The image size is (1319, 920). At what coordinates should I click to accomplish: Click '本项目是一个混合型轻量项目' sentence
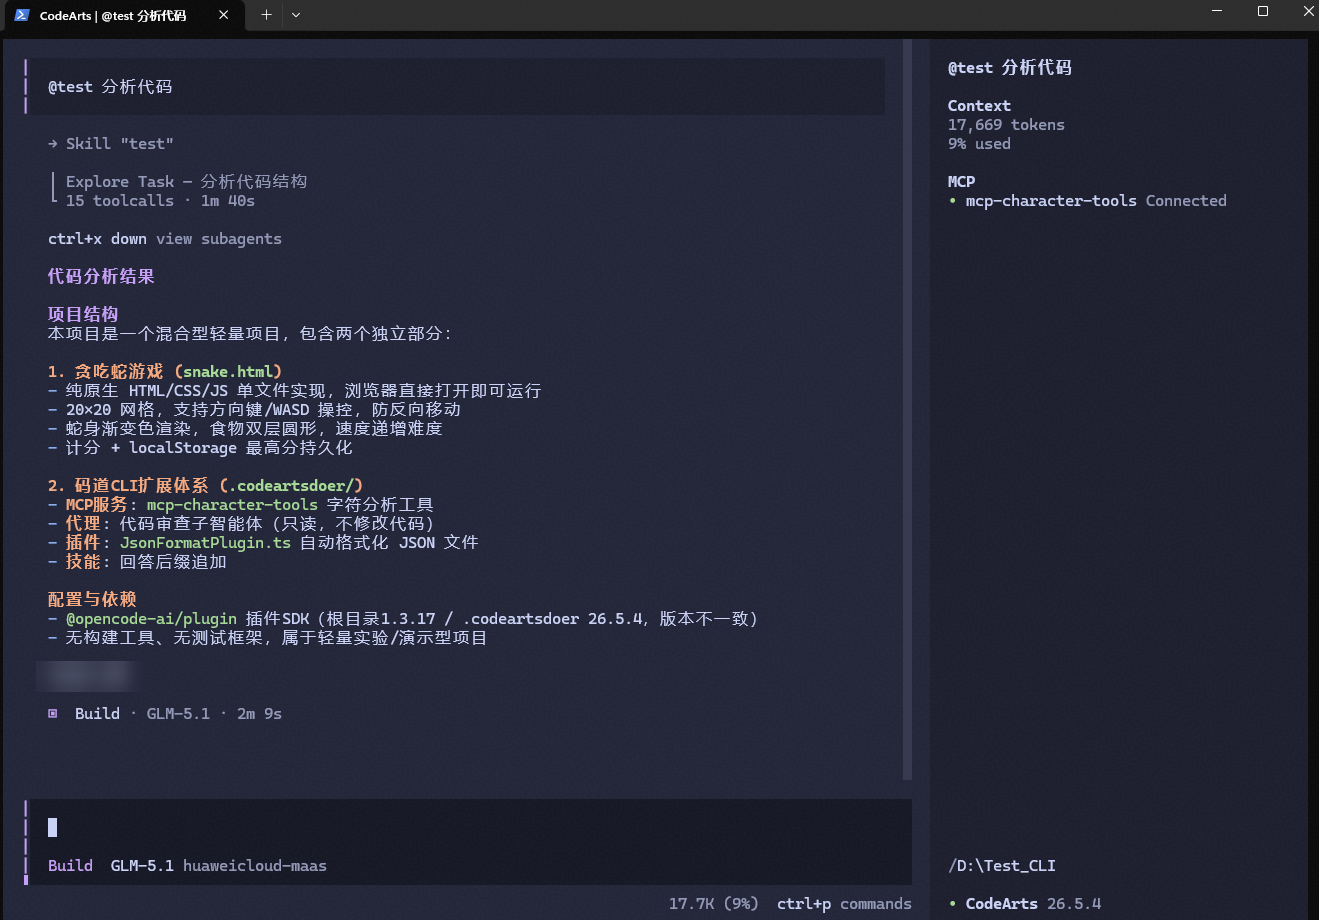point(250,334)
